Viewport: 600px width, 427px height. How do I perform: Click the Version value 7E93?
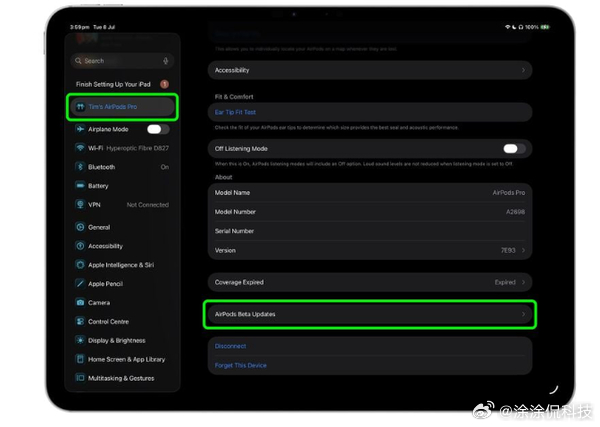[x=508, y=250]
